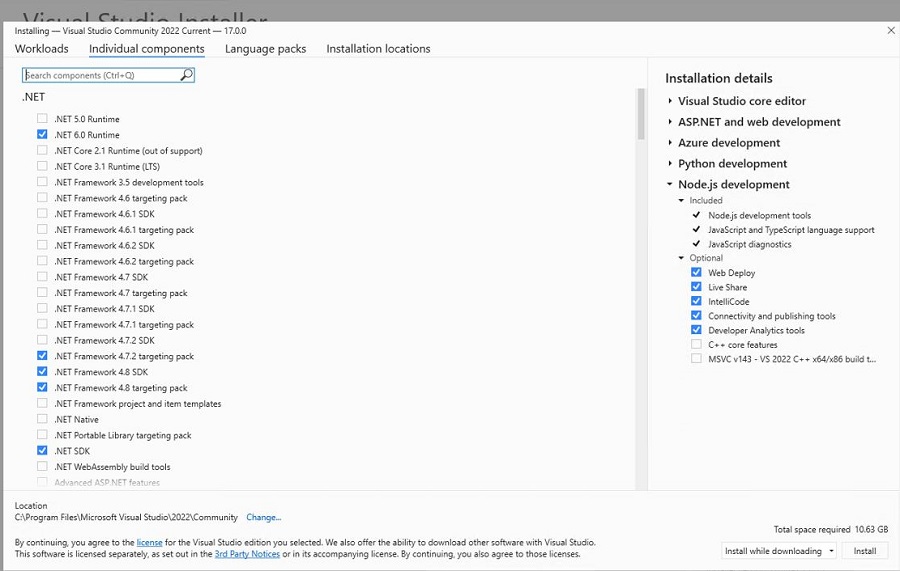This screenshot has height=571, width=900.
Task: Click the installation path text
Action: pyautogui.click(x=126, y=517)
